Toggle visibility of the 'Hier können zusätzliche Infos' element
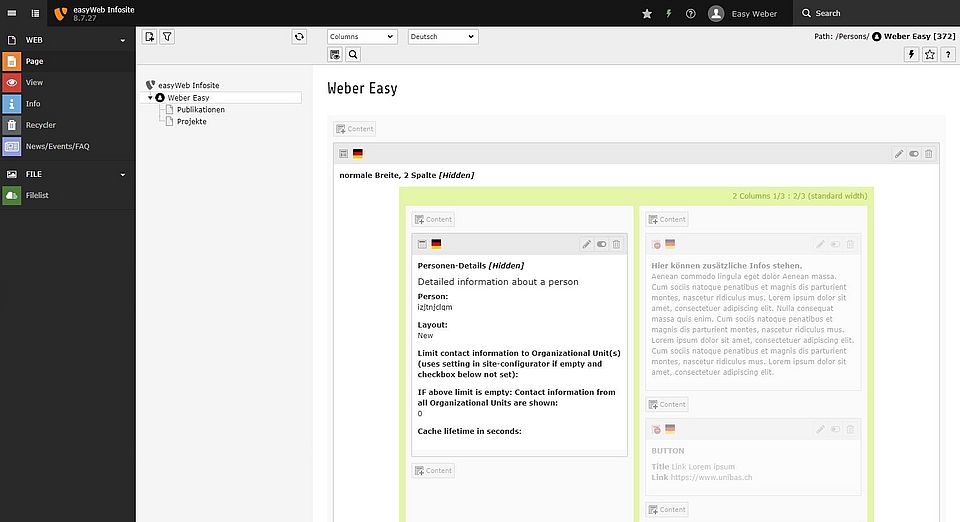Screen dimensions: 960x522 coord(835,244)
